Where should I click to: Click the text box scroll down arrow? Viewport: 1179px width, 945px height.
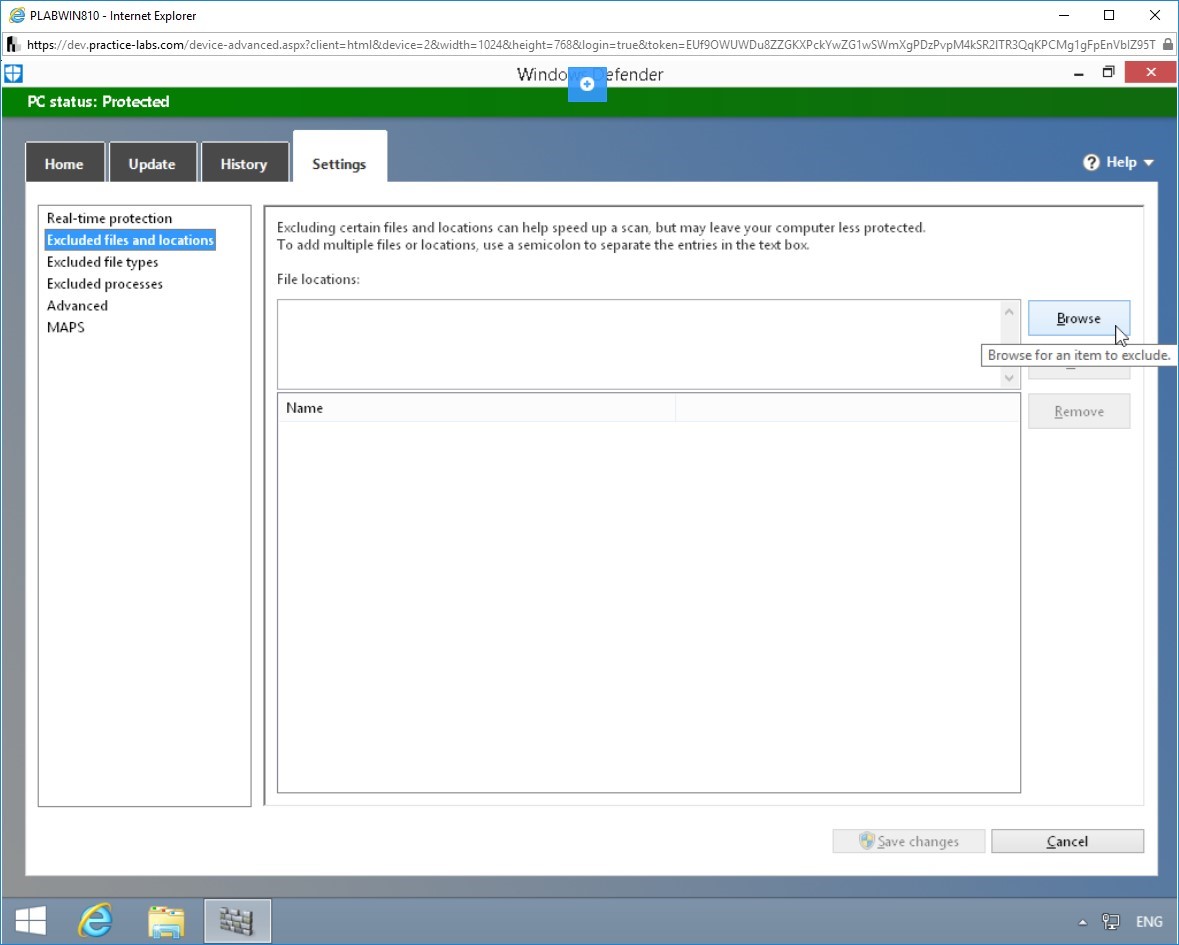pos(1009,377)
